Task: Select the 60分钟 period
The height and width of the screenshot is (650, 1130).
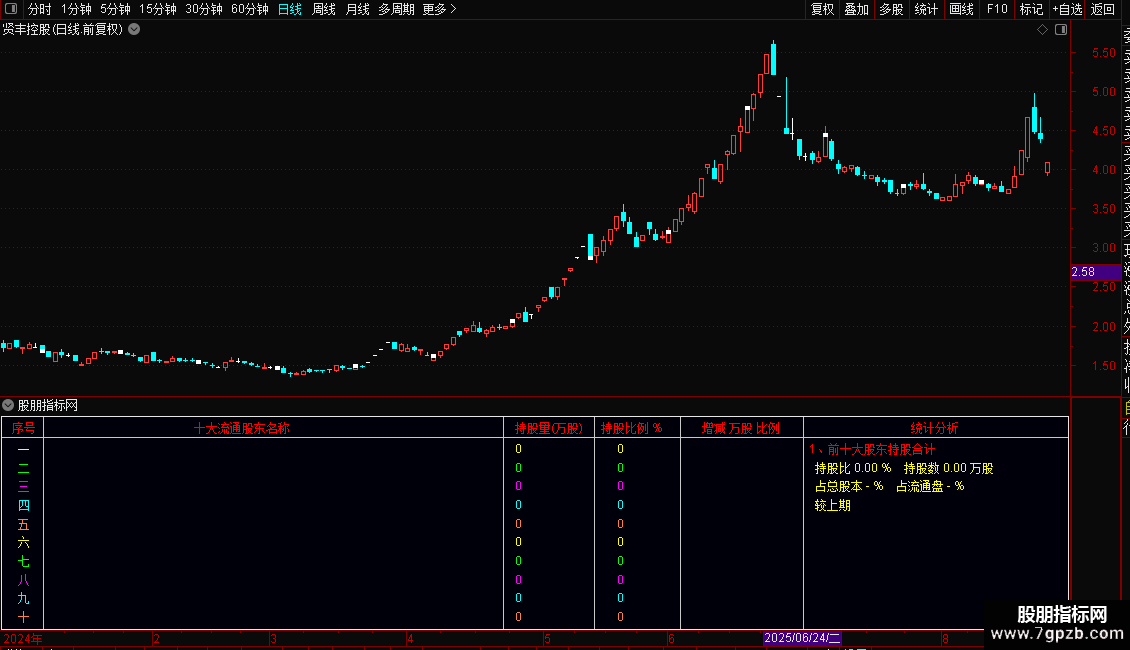Action: click(x=250, y=9)
